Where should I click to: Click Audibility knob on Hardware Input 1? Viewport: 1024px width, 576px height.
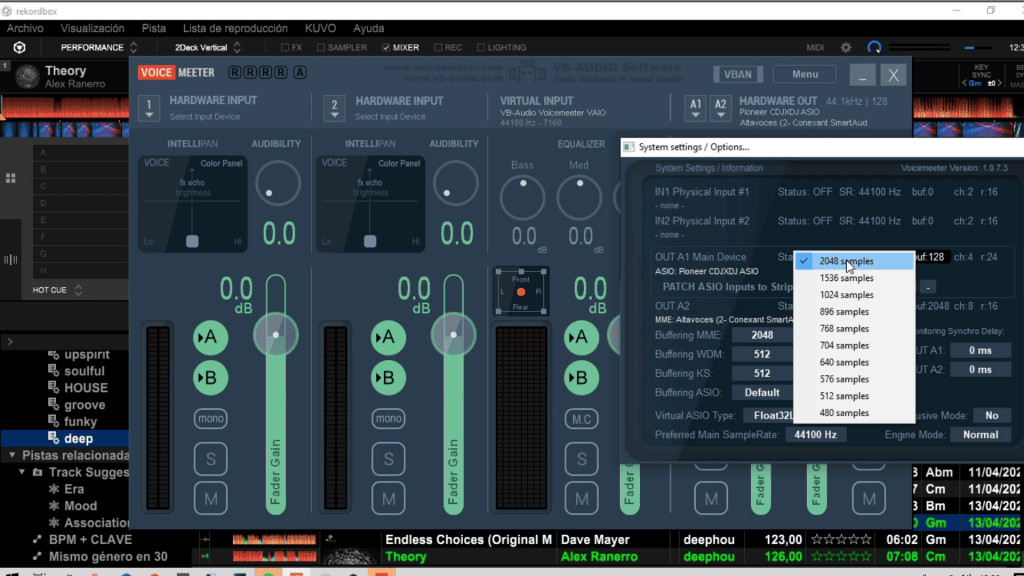(278, 184)
